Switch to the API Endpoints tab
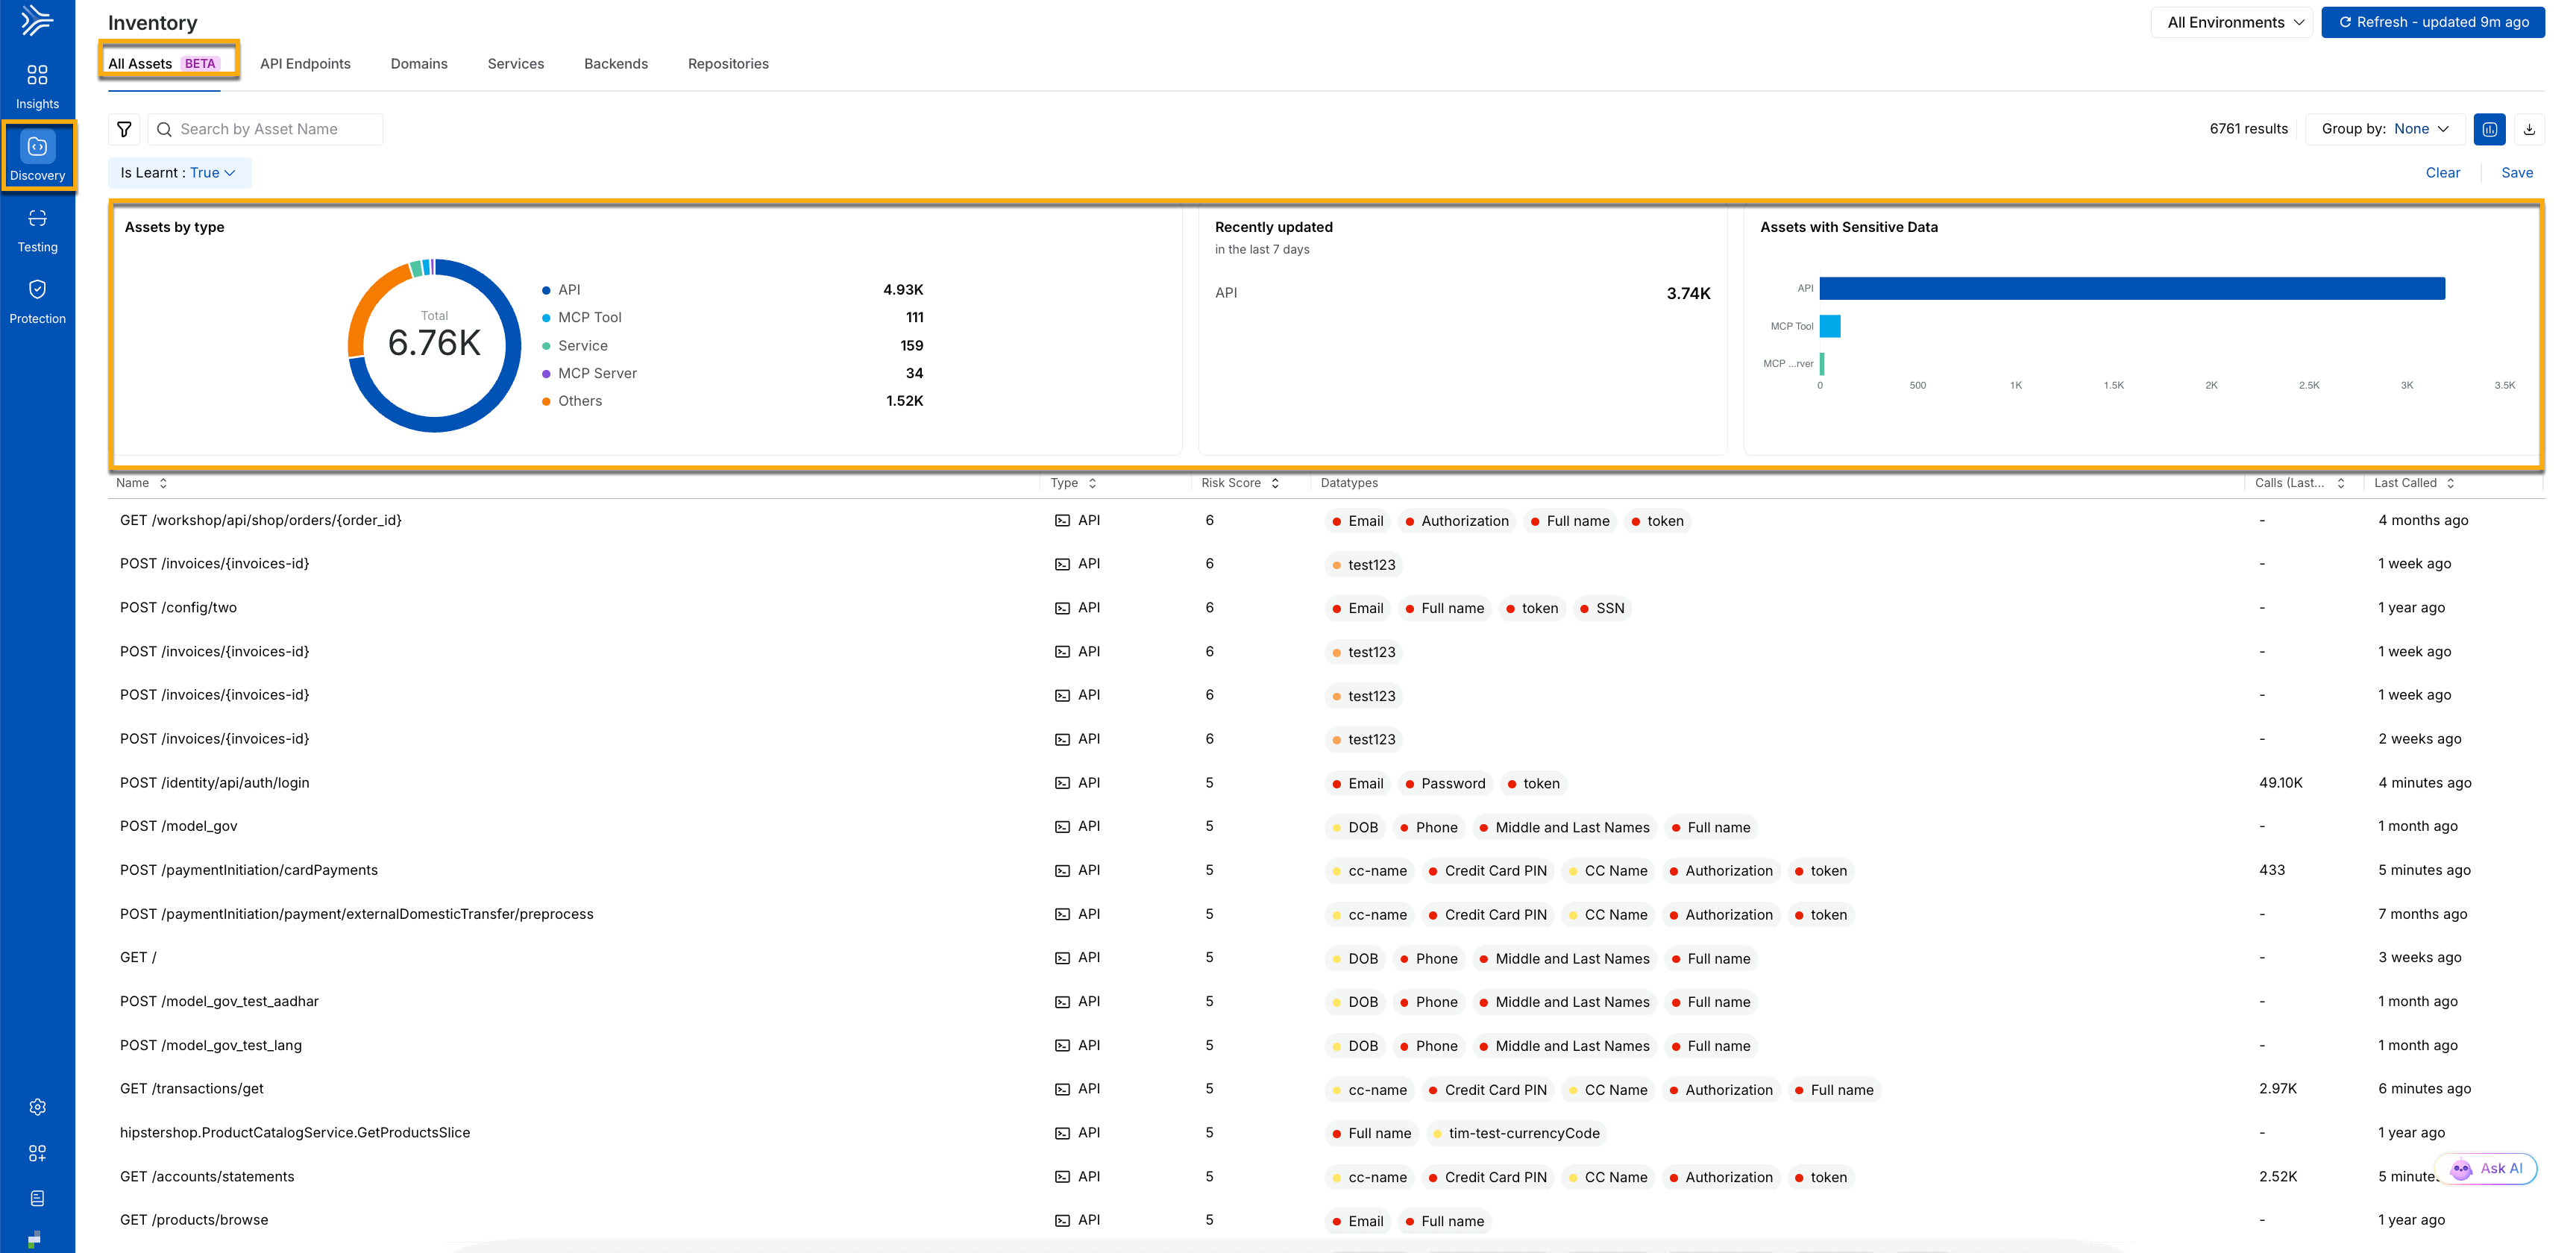2576x1253 pixels. click(x=305, y=64)
